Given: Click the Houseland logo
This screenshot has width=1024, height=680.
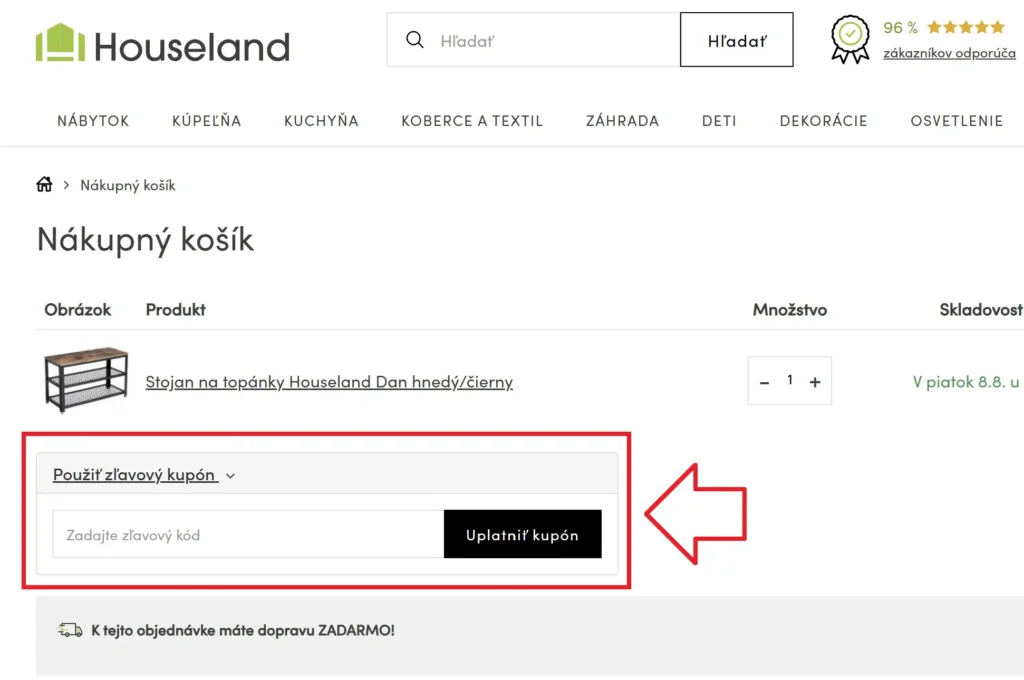Looking at the screenshot, I should click(x=162, y=44).
